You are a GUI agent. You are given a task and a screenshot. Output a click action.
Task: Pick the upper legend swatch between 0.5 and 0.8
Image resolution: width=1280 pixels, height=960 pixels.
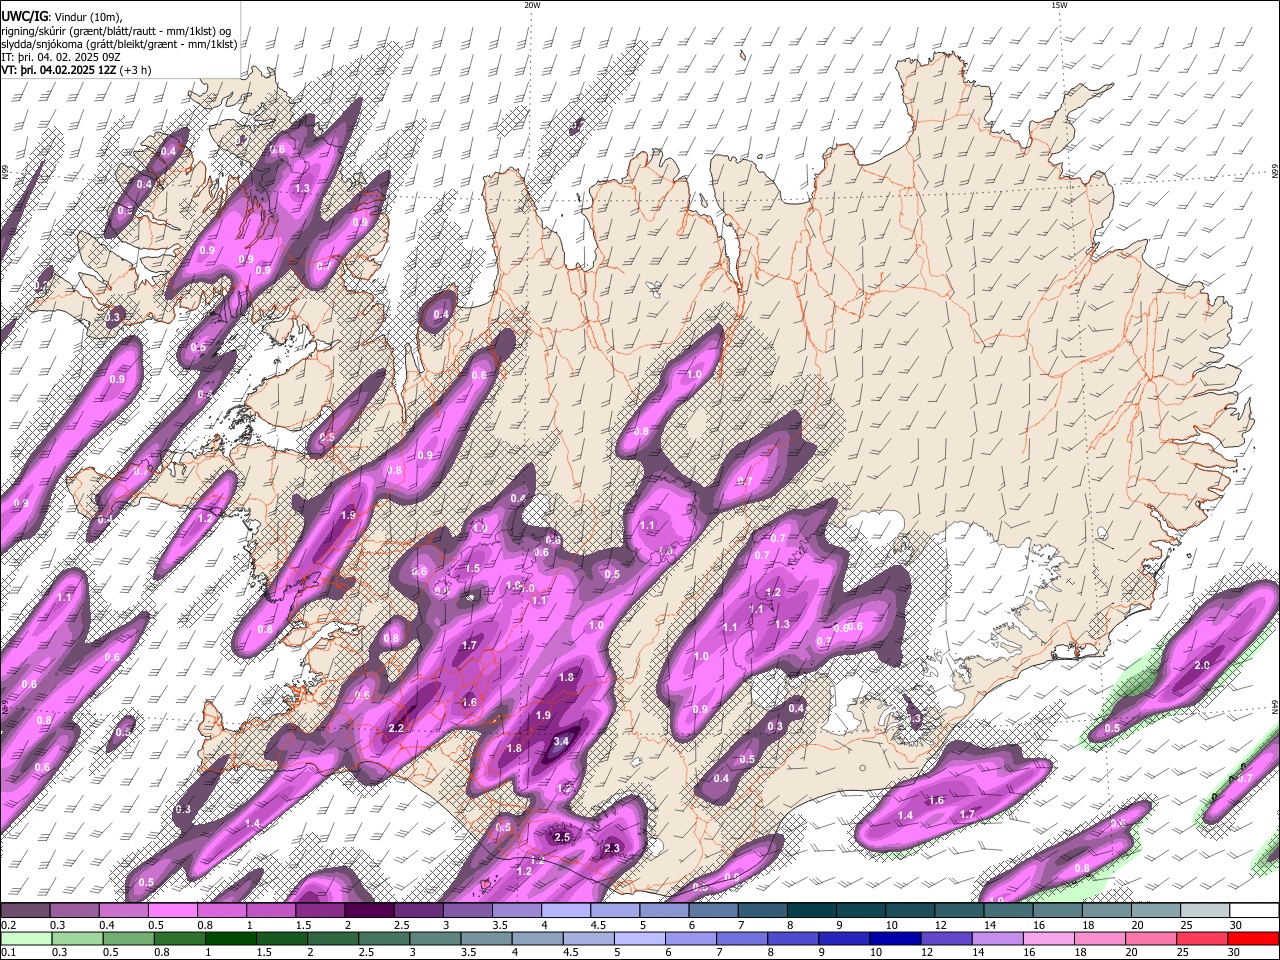[172, 911]
